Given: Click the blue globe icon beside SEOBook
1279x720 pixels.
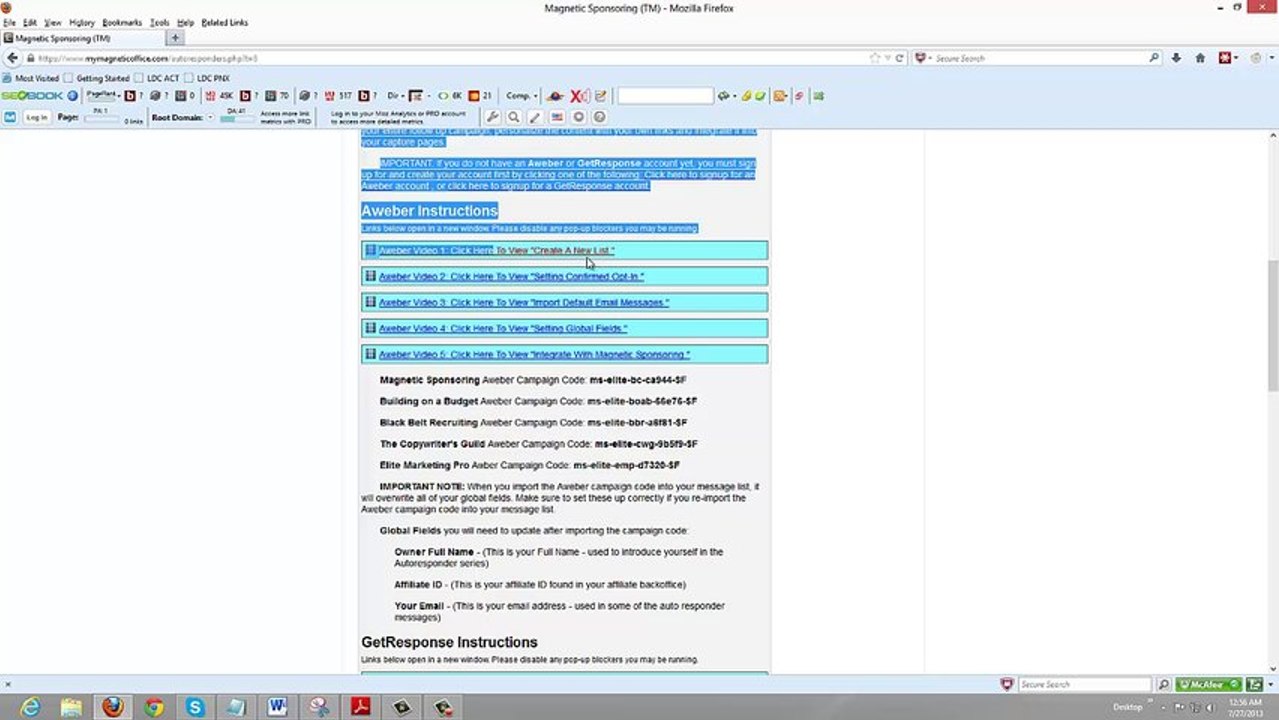Looking at the screenshot, I should (72, 96).
